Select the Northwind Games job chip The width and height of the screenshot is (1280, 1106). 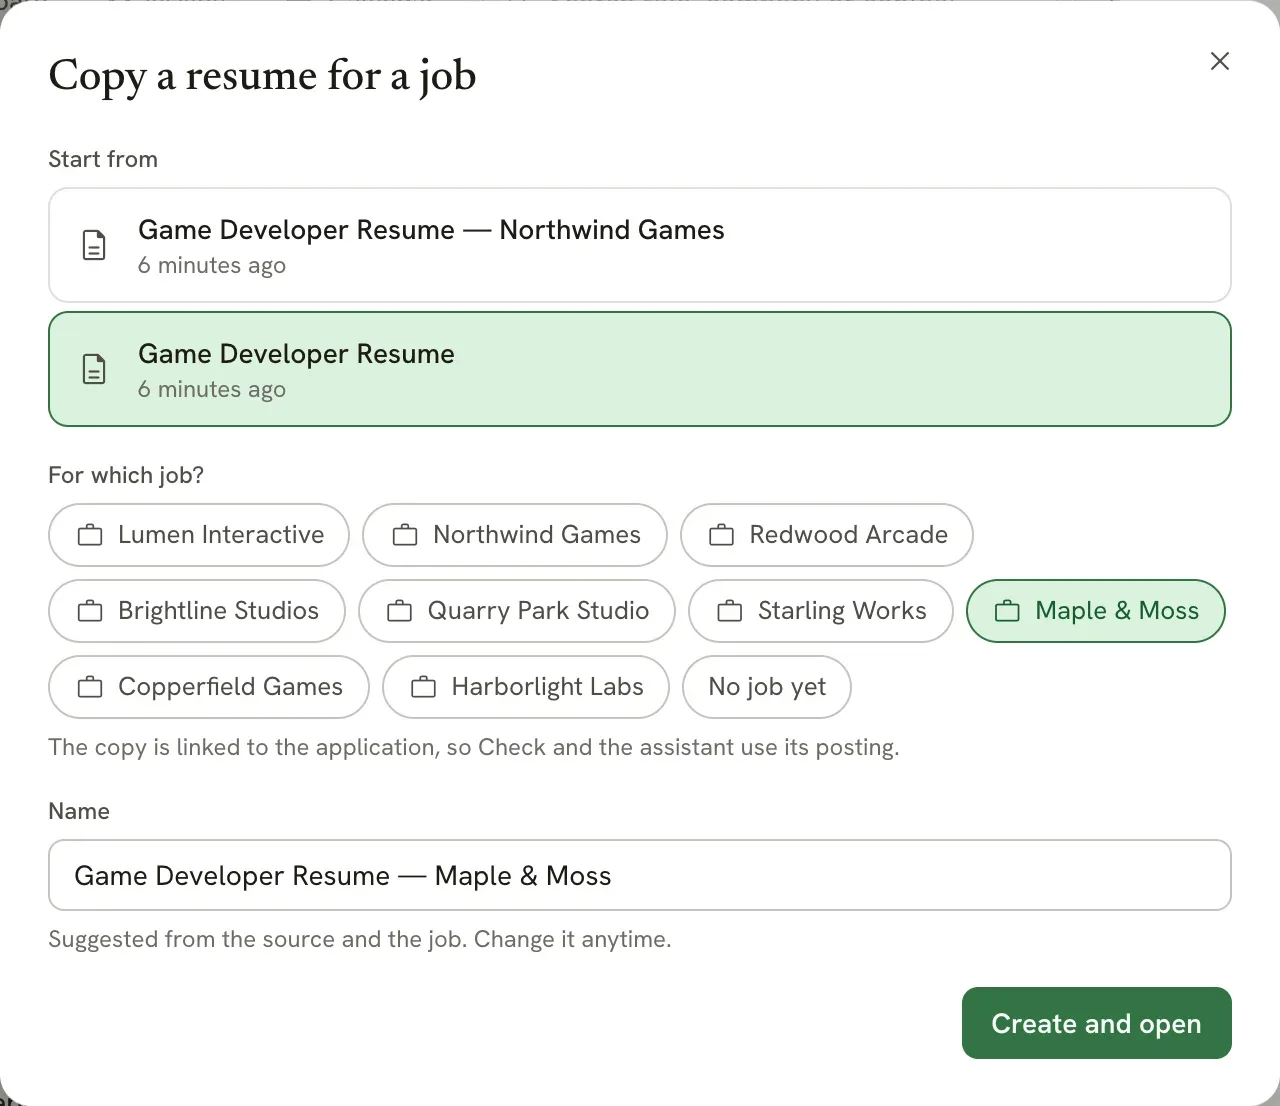[x=515, y=535]
